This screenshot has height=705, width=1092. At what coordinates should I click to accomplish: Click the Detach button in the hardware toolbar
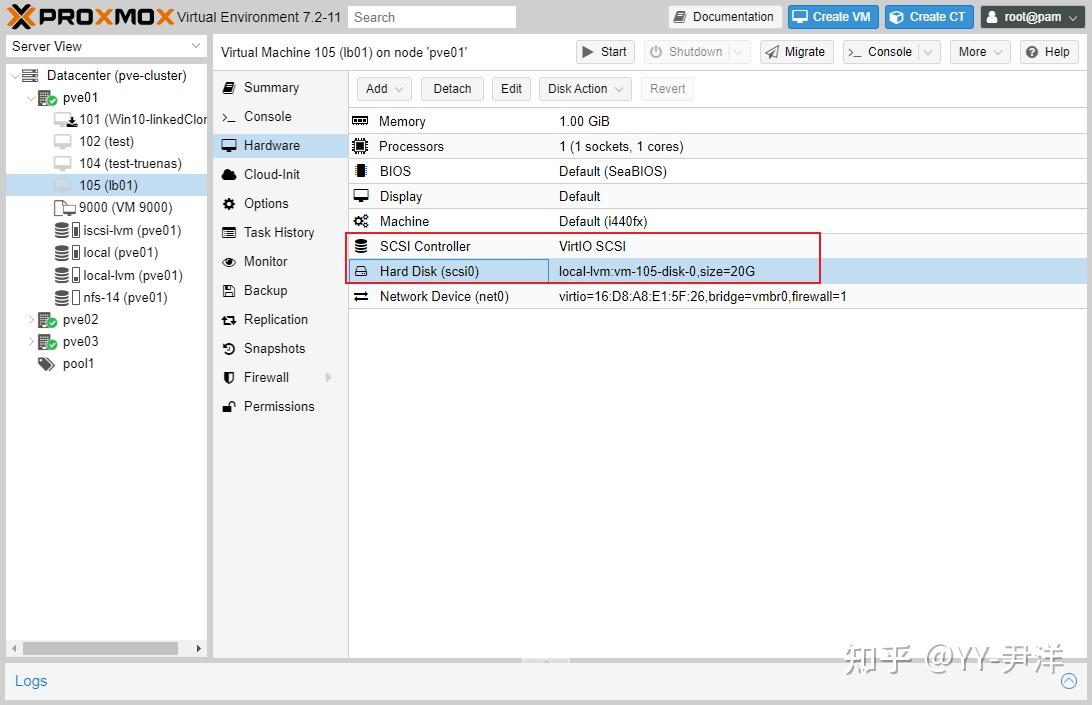pyautogui.click(x=451, y=88)
